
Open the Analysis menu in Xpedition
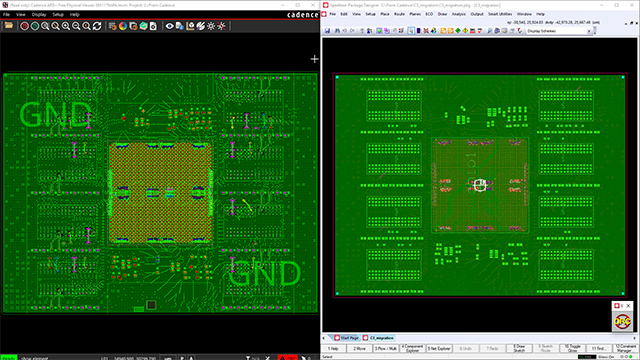459,14
